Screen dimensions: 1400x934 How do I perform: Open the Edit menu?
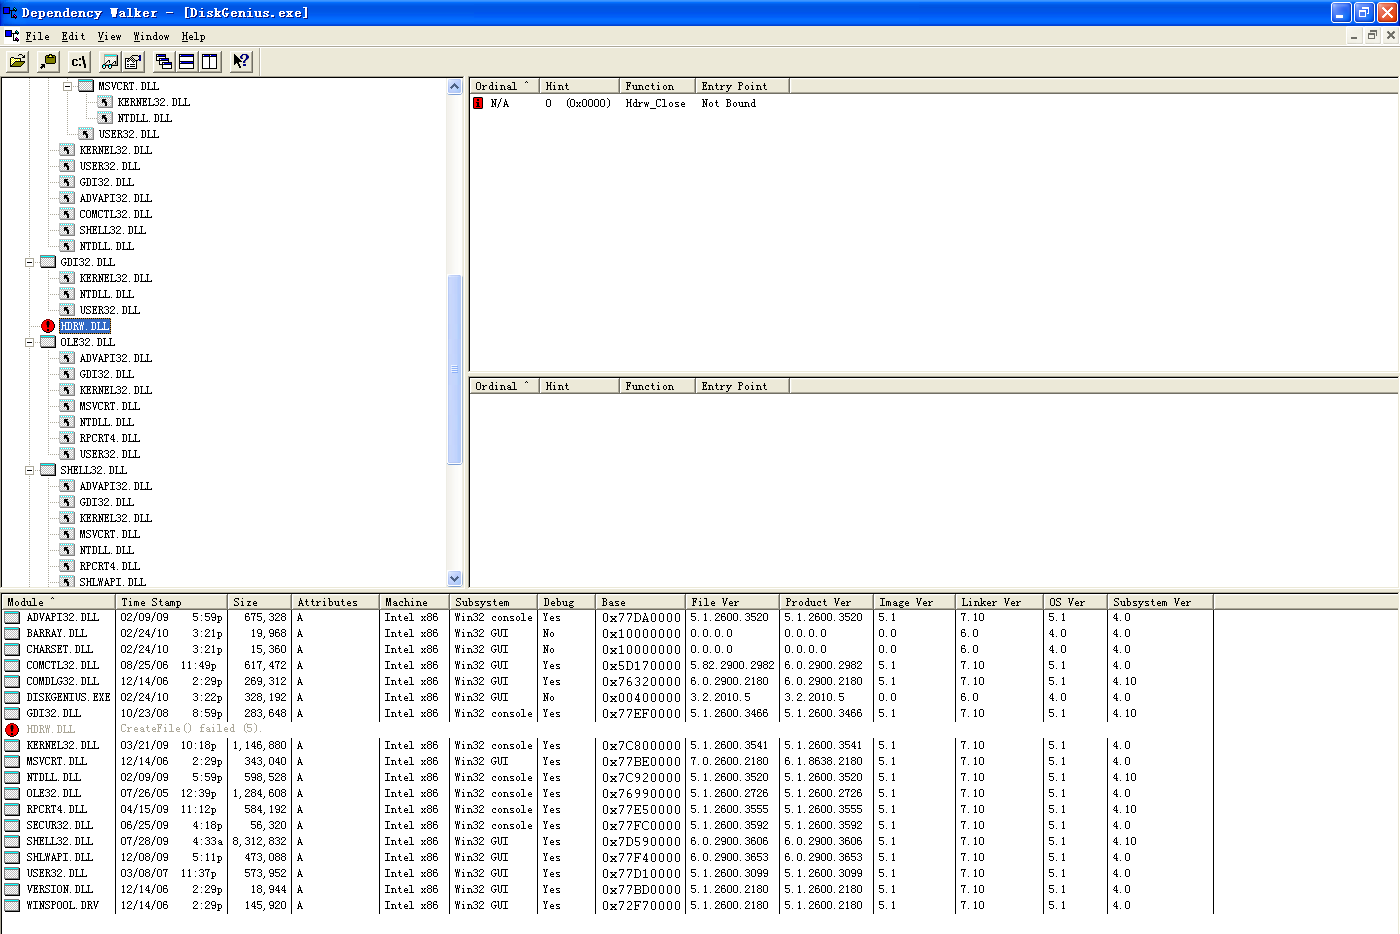pyautogui.click(x=73, y=36)
